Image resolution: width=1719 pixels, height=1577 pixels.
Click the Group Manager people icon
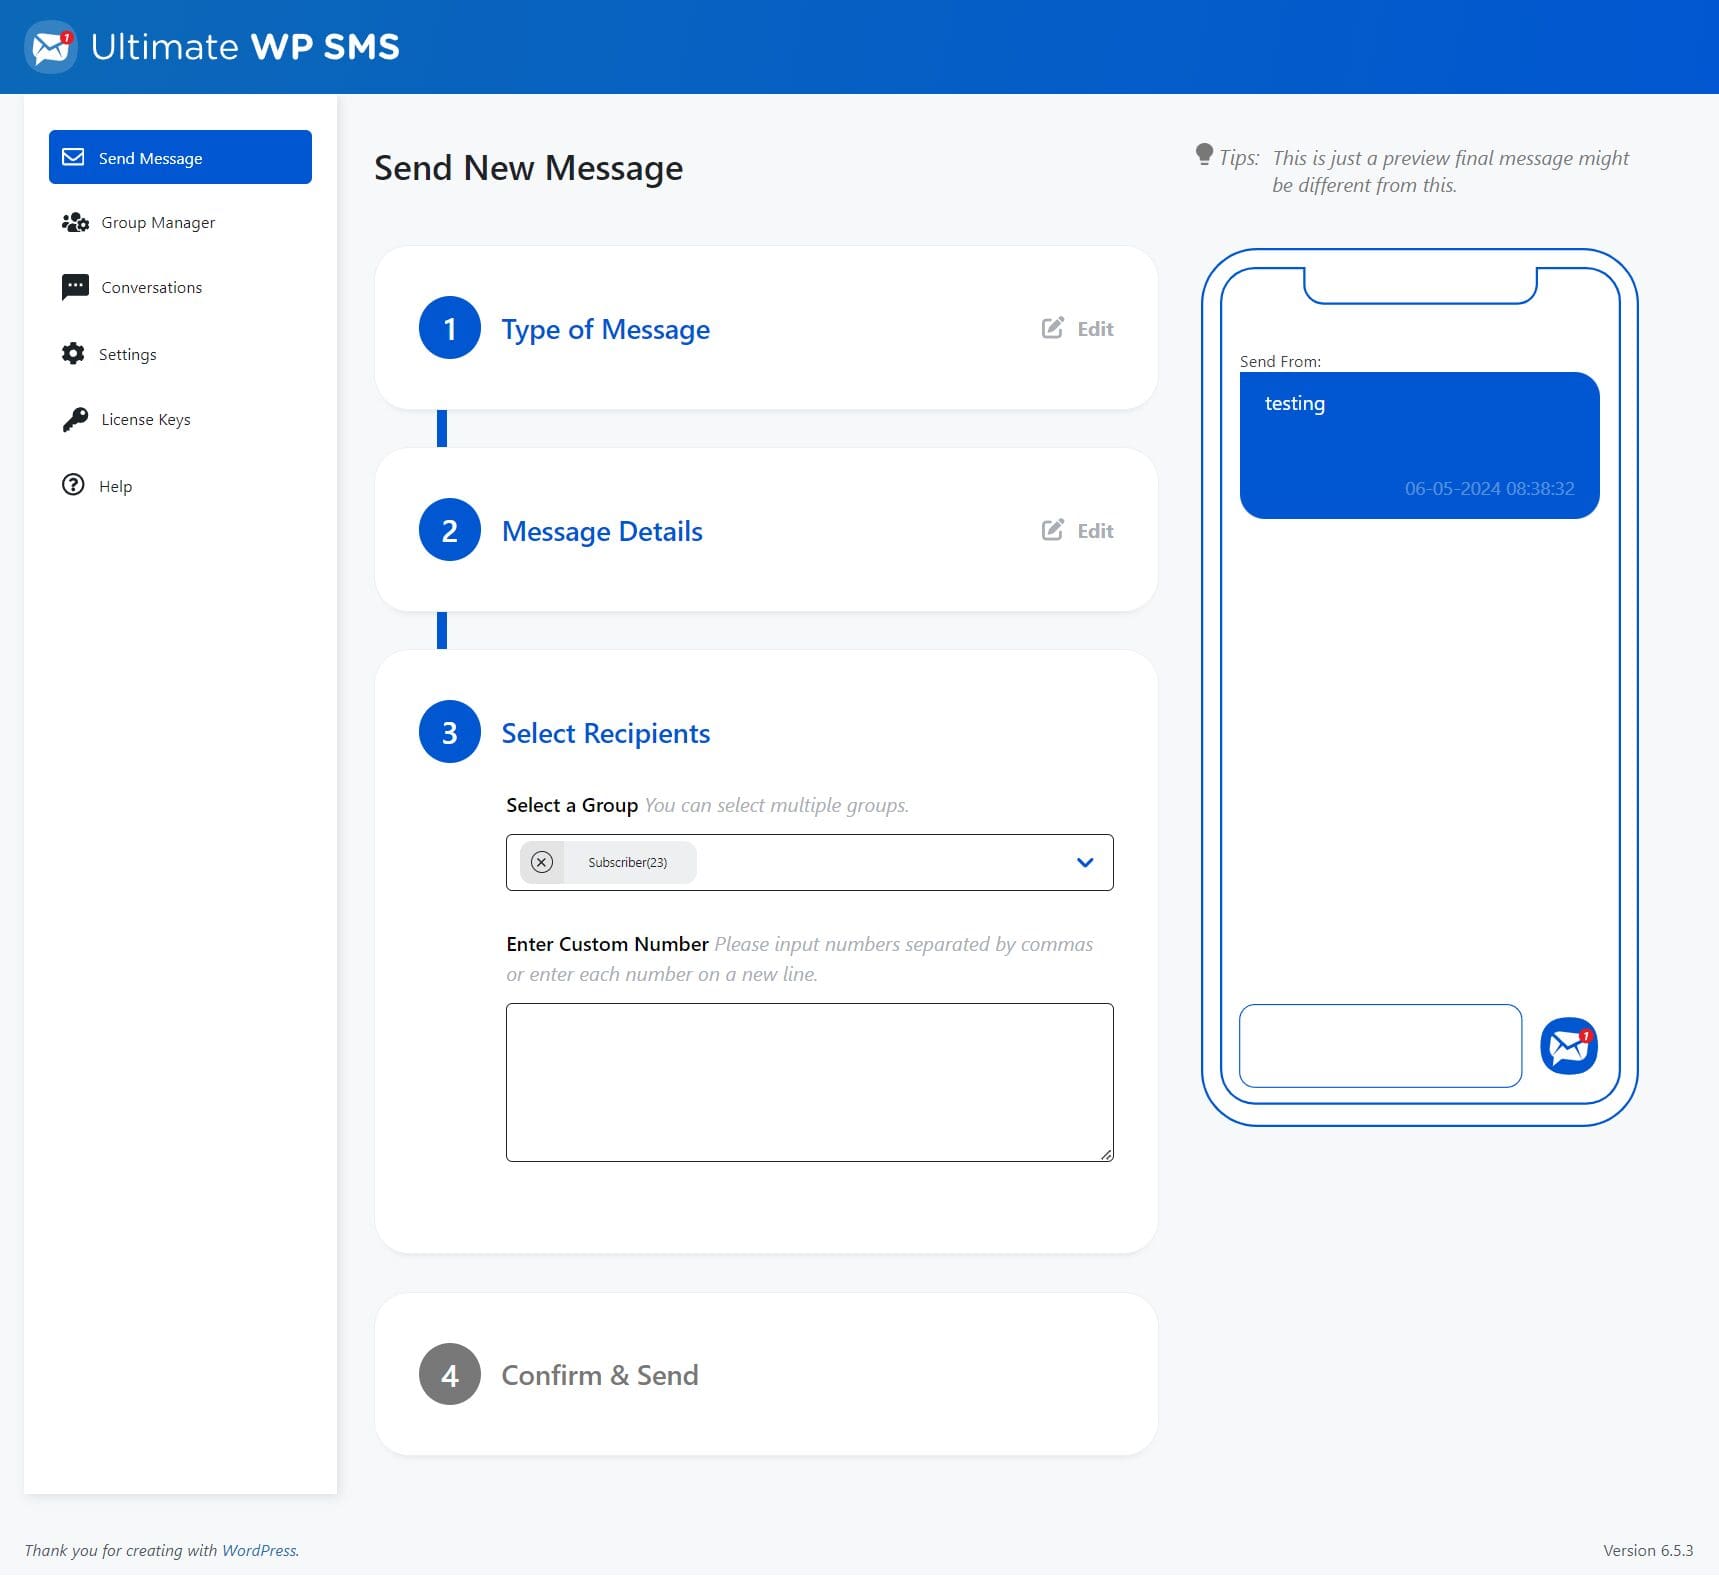[x=75, y=222]
